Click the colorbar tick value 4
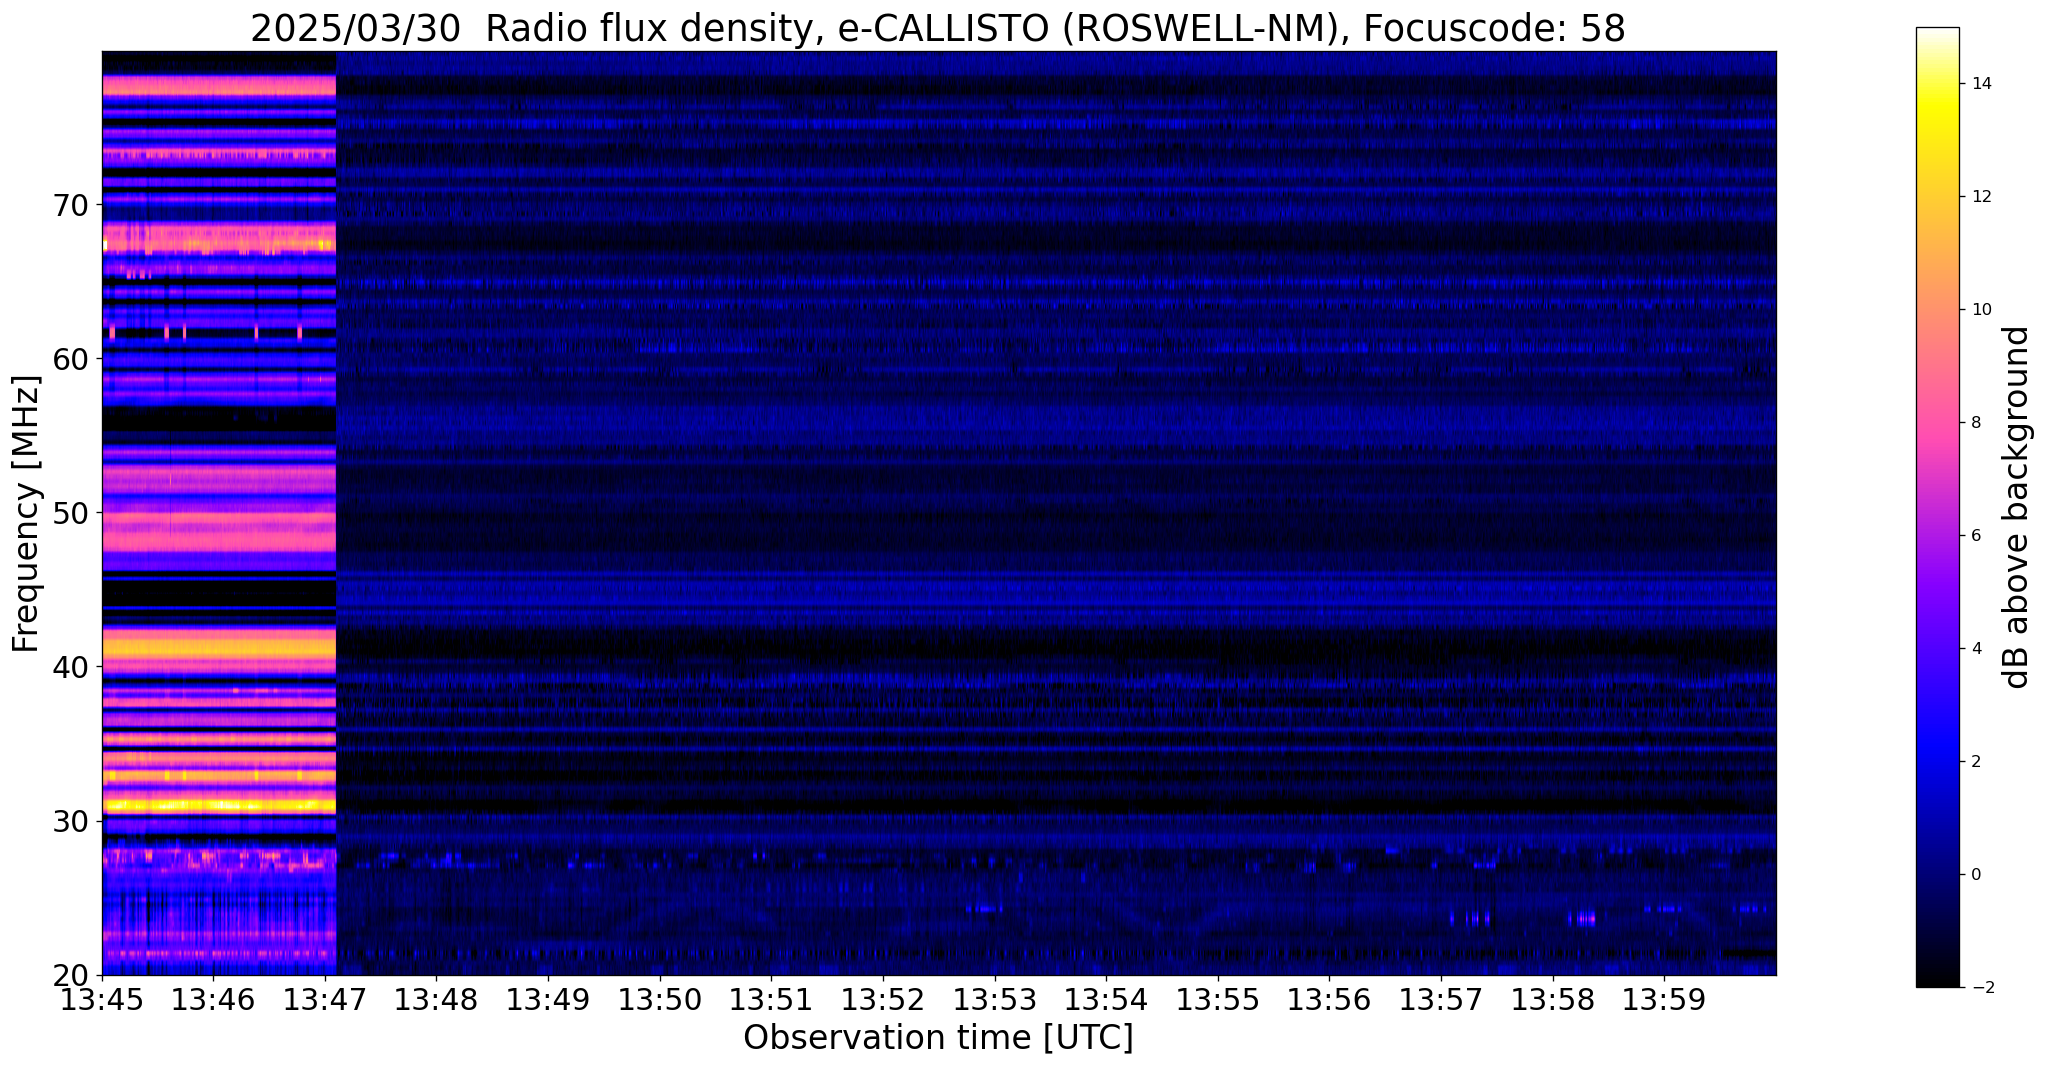Screen dimensions: 2047x1067 tap(1975, 649)
